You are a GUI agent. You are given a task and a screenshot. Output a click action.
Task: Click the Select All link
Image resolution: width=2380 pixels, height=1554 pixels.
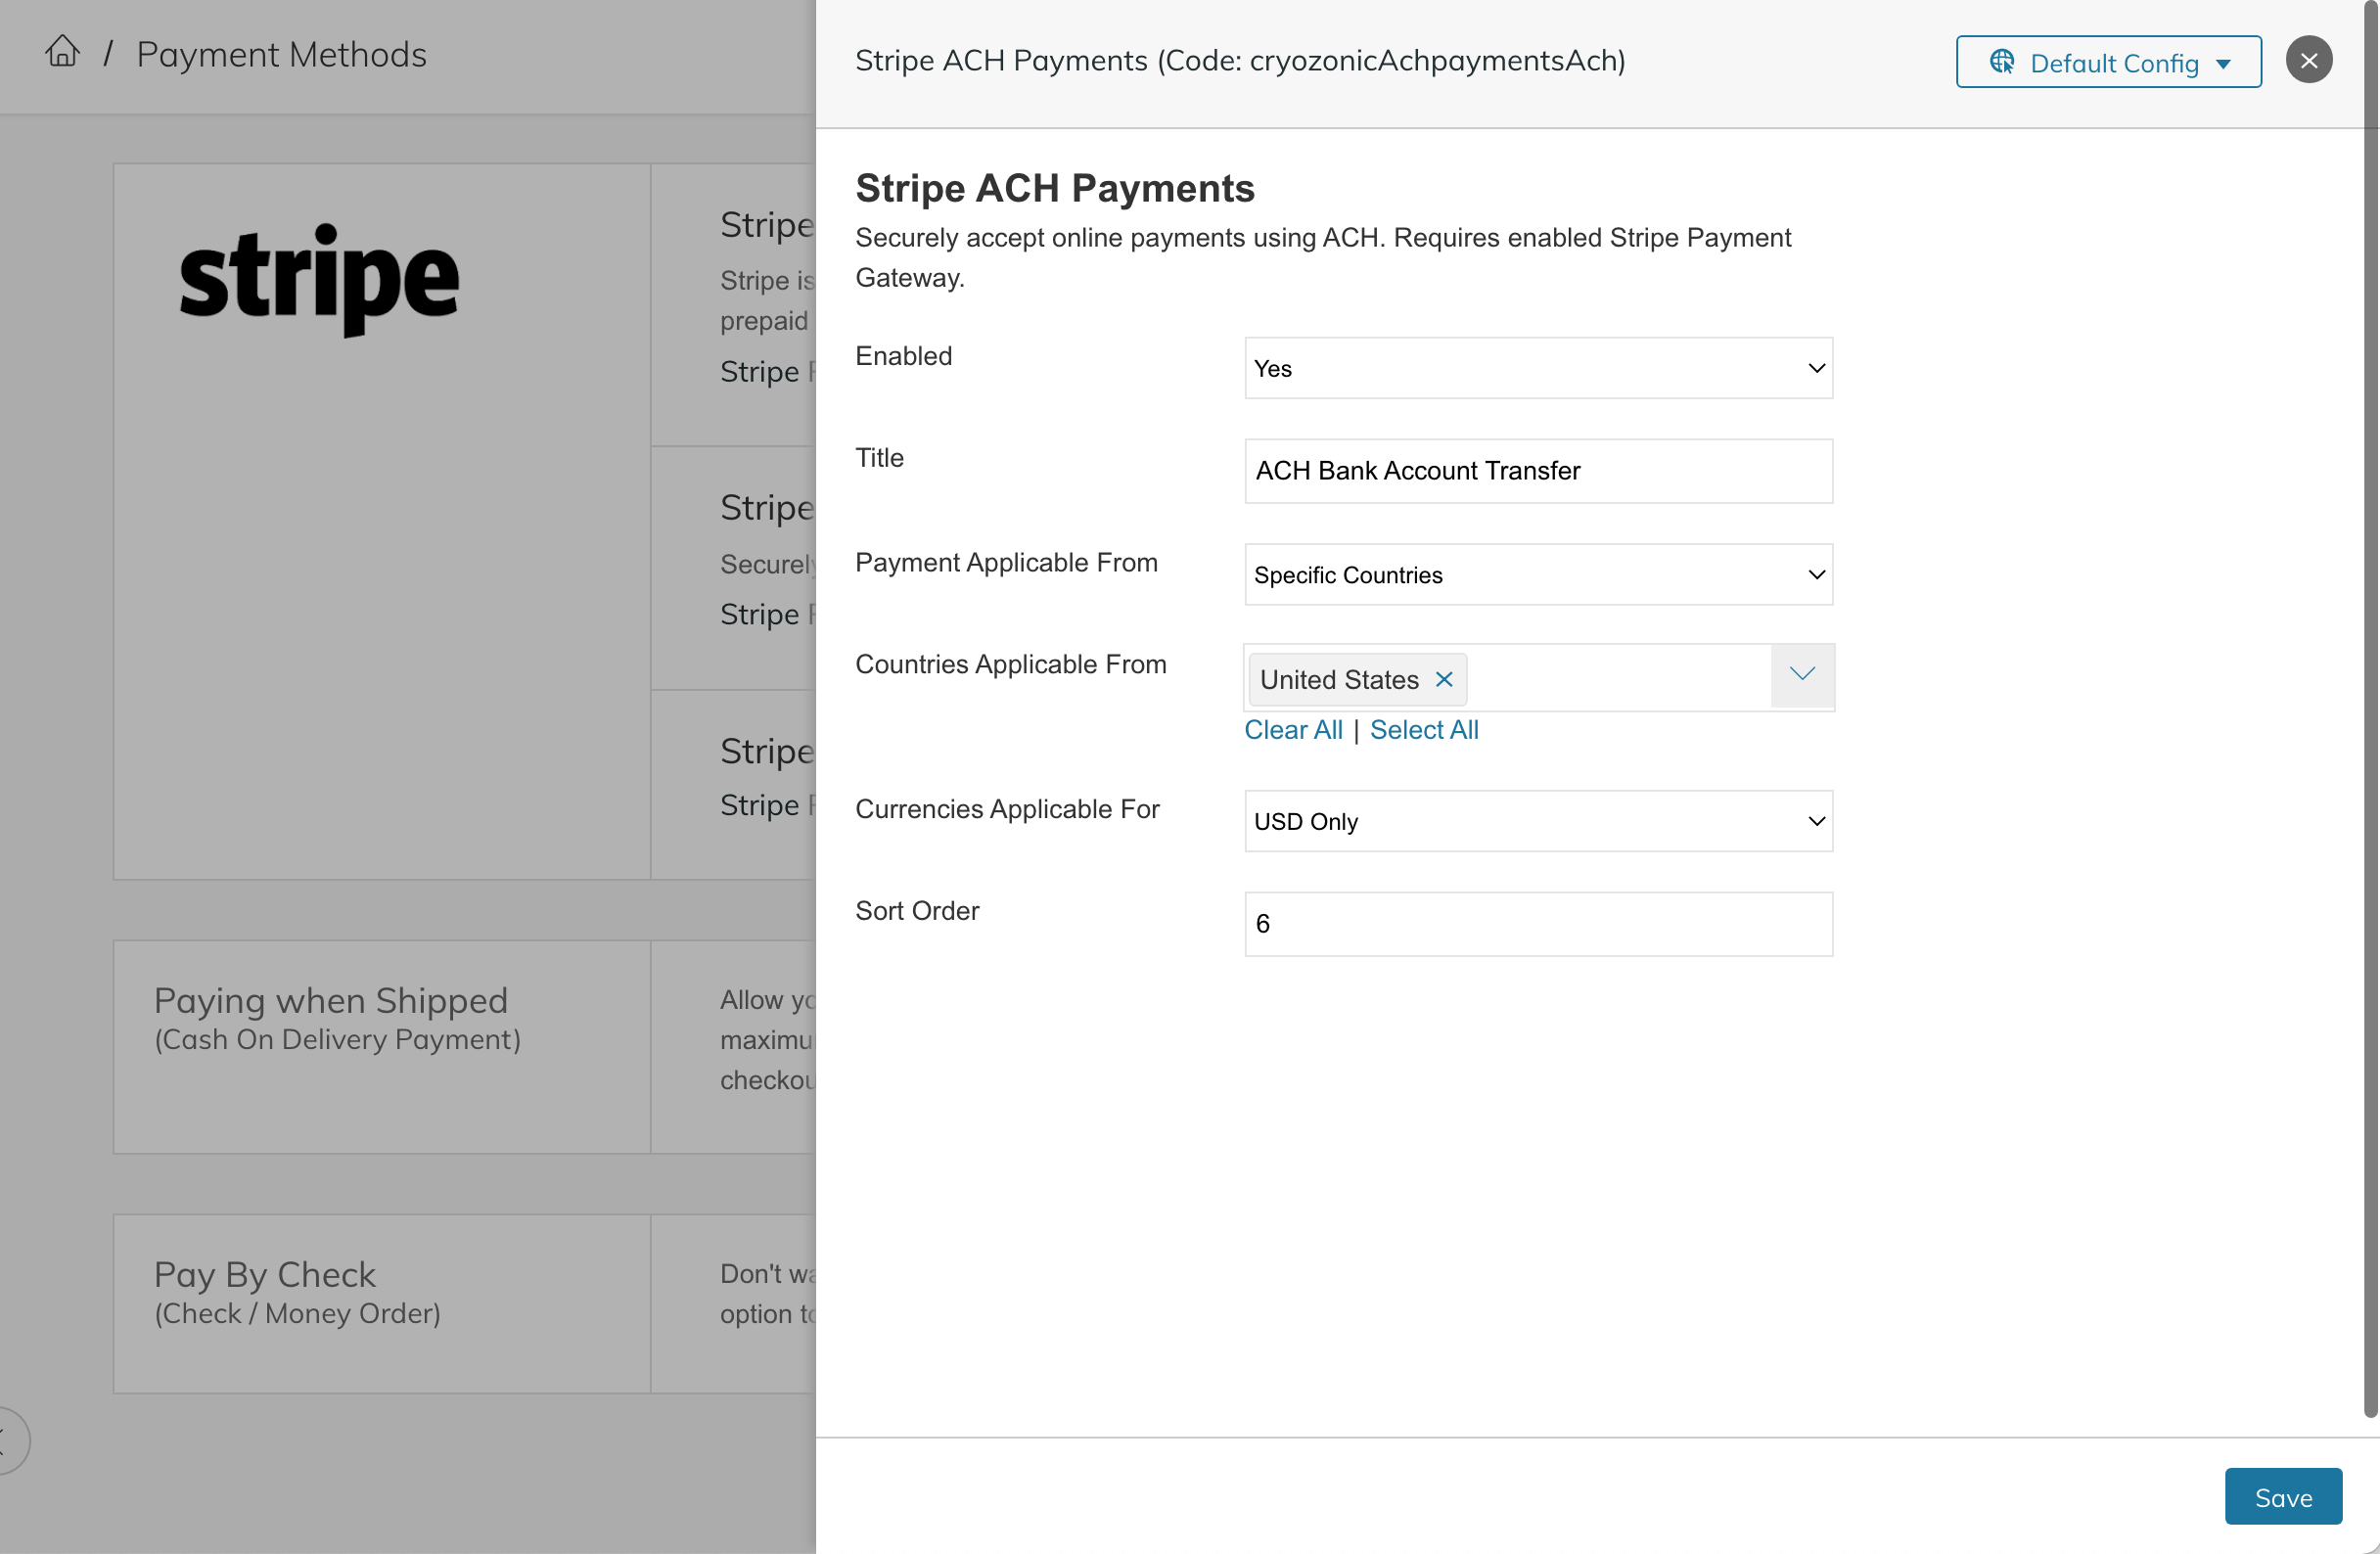(x=1423, y=730)
